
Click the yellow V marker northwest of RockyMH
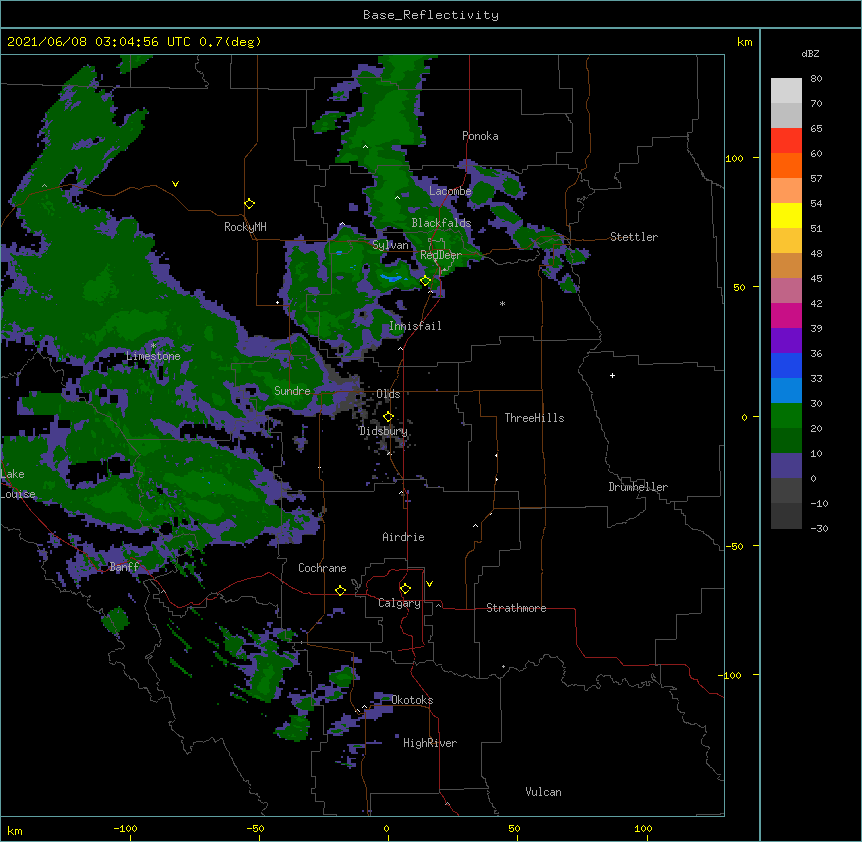(175, 184)
